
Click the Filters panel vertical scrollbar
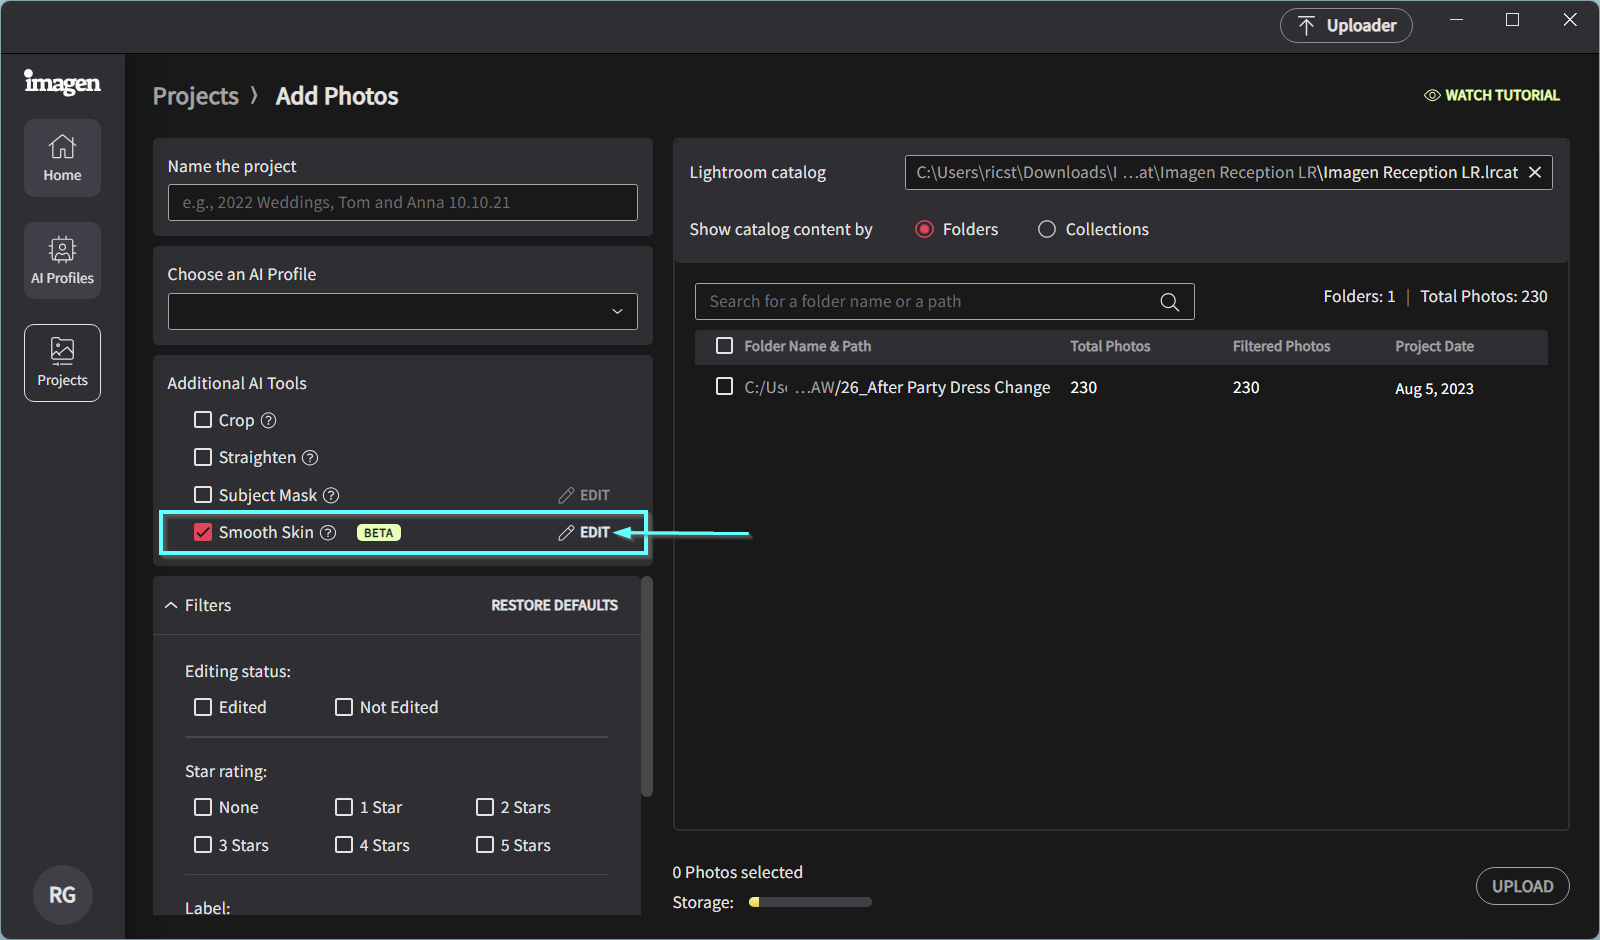coord(647,687)
